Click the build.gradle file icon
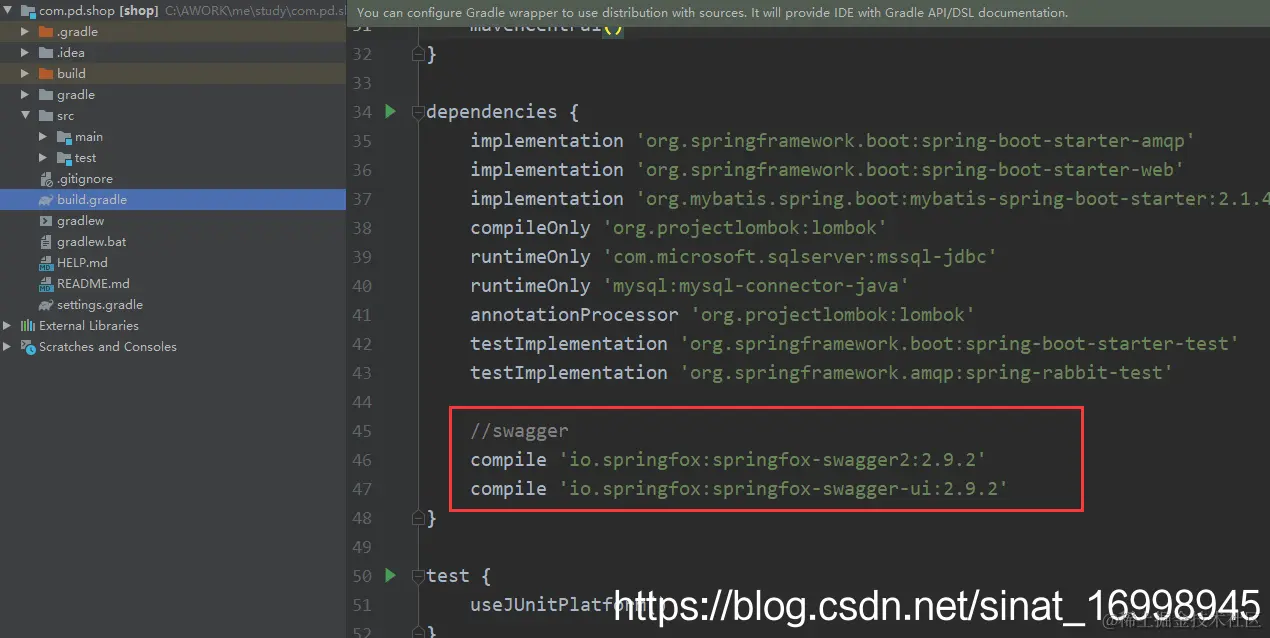The image size is (1270, 638). point(46,200)
